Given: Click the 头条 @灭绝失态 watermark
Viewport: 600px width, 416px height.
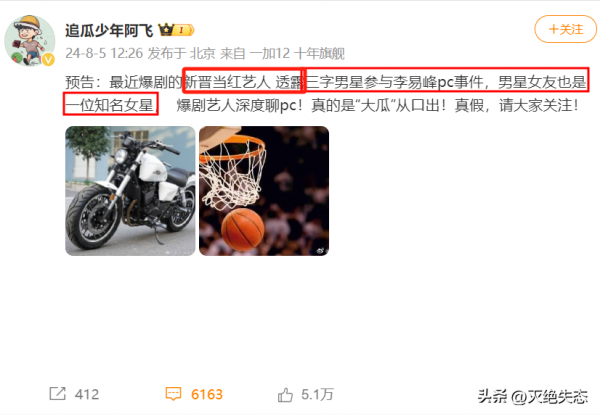Looking at the screenshot, I should [532, 396].
